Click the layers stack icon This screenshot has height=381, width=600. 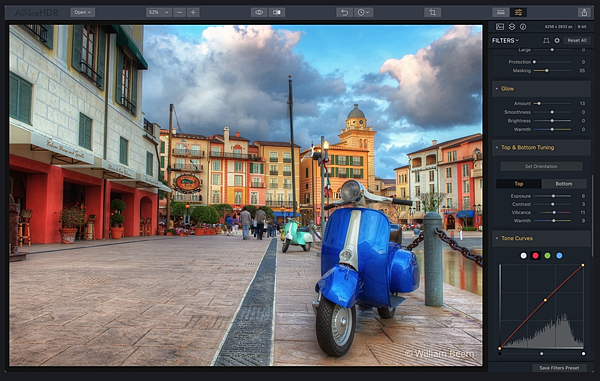512,27
